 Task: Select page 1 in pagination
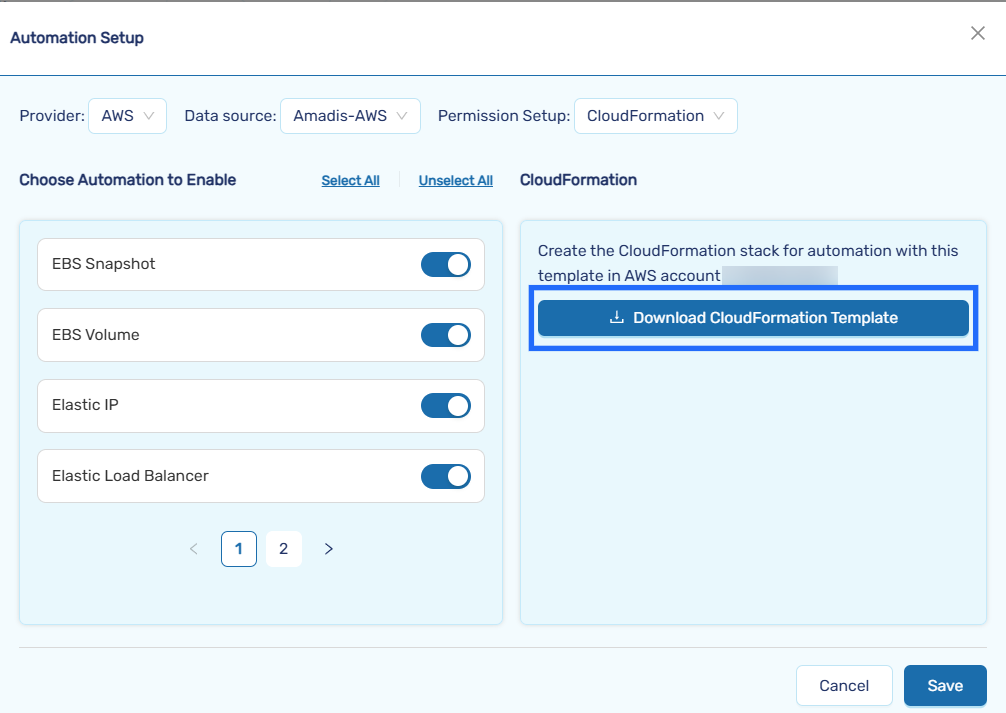tap(239, 549)
